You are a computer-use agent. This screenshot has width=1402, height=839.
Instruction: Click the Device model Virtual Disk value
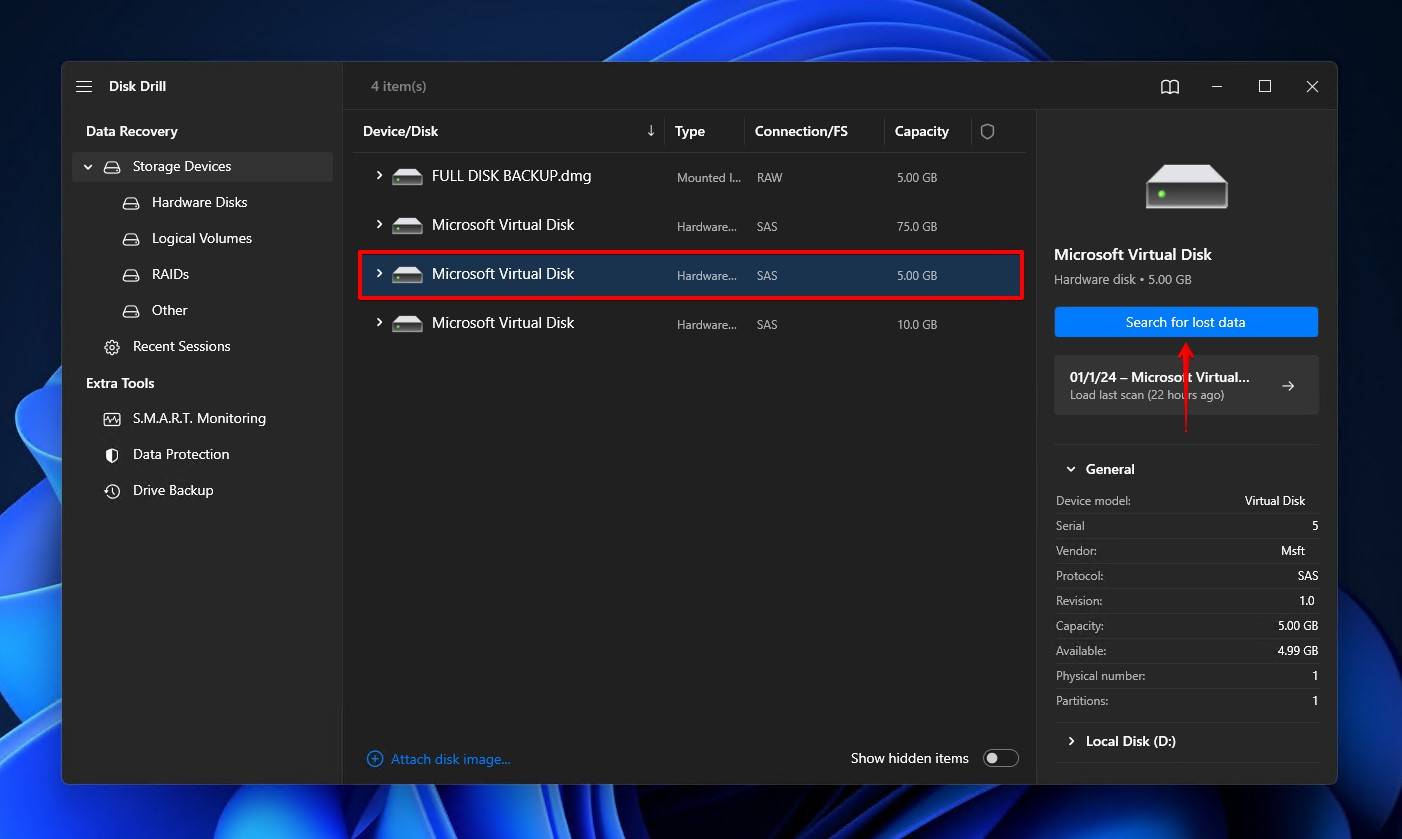tap(1275, 501)
